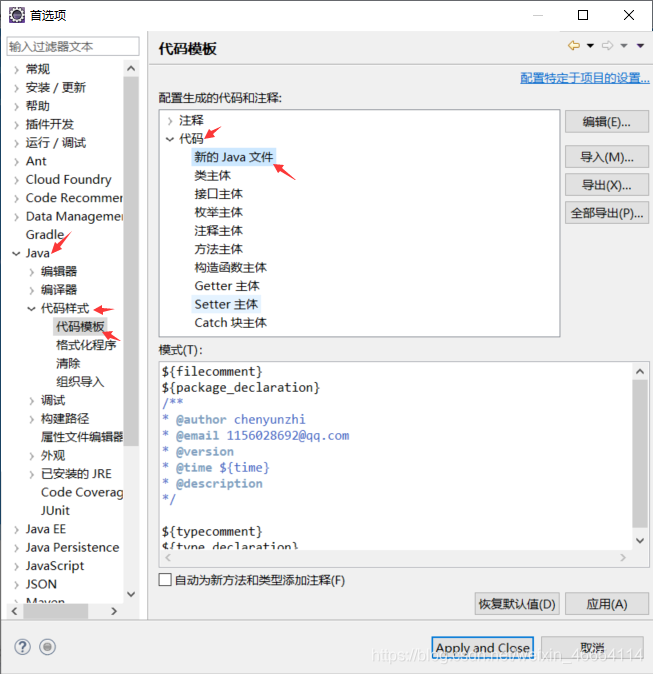Expand the Java EE node
The width and height of the screenshot is (653, 674).
coord(16,530)
